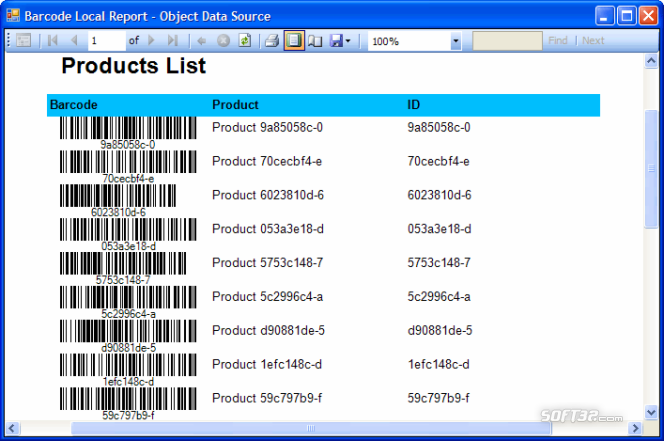Click the barcode image for 59c797b9-f
The image size is (664, 441).
point(128,398)
